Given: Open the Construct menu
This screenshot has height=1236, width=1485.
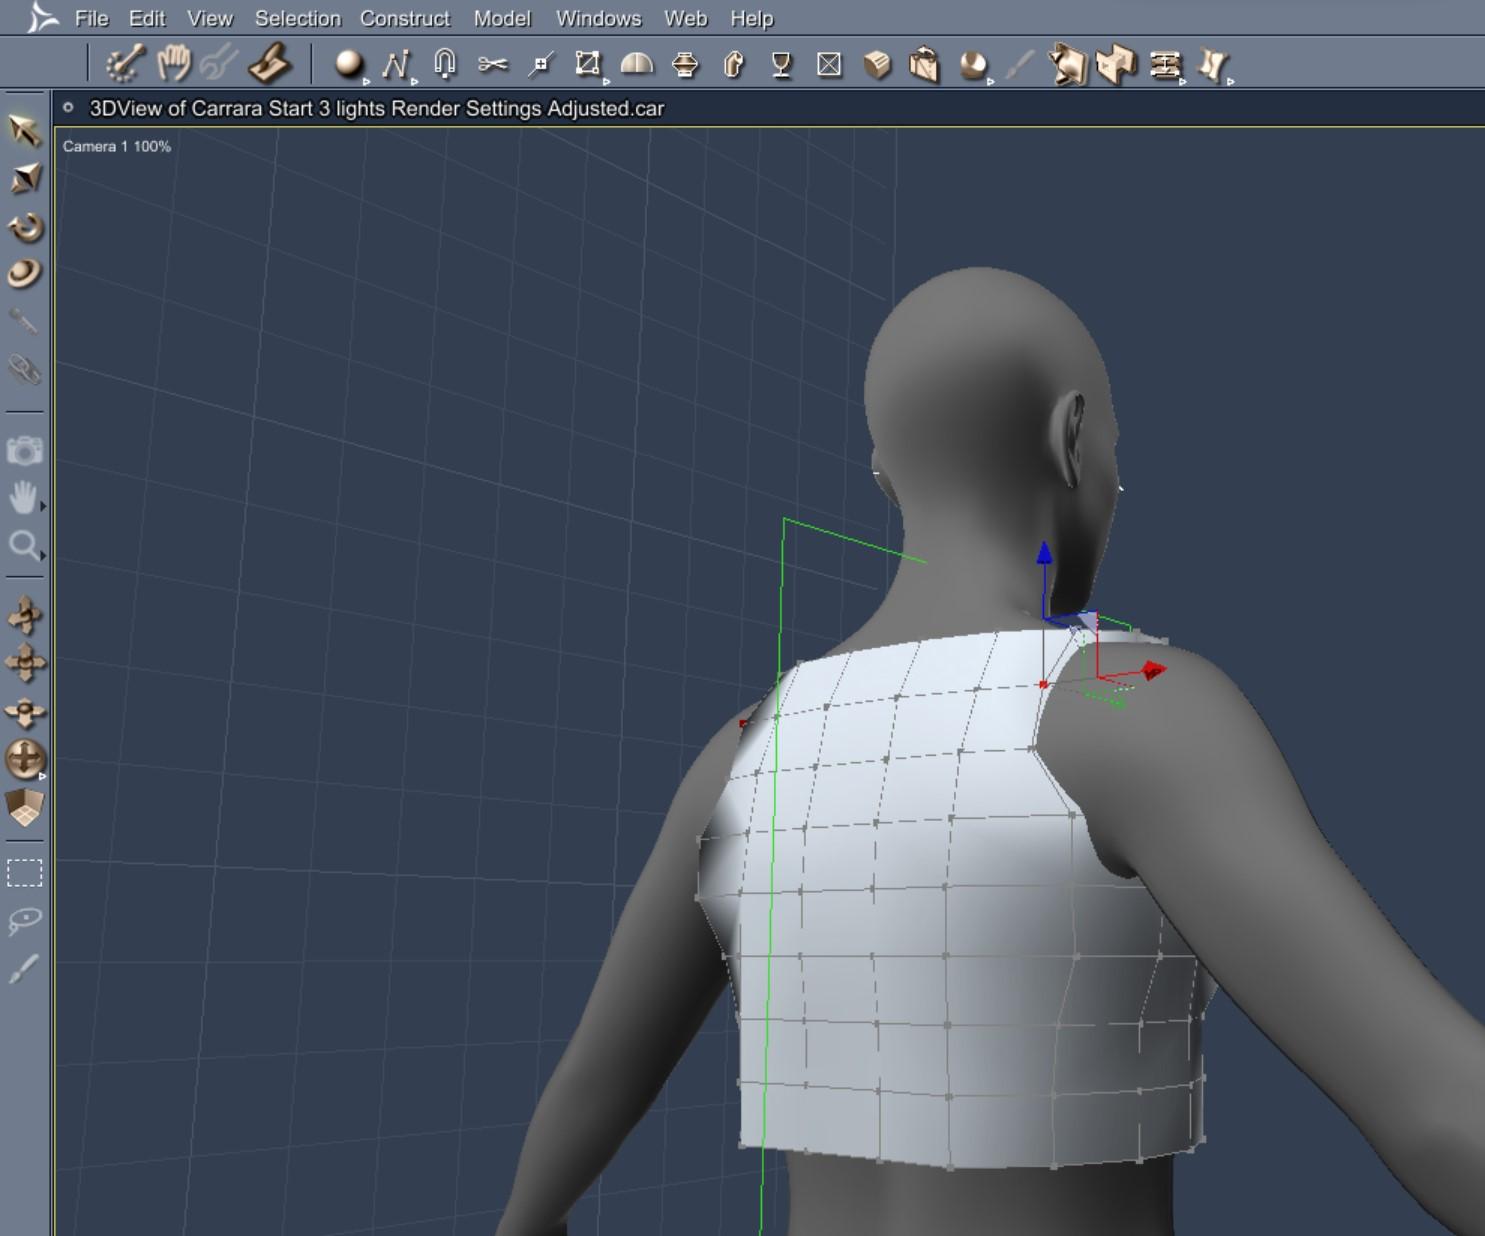Looking at the screenshot, I should [405, 18].
